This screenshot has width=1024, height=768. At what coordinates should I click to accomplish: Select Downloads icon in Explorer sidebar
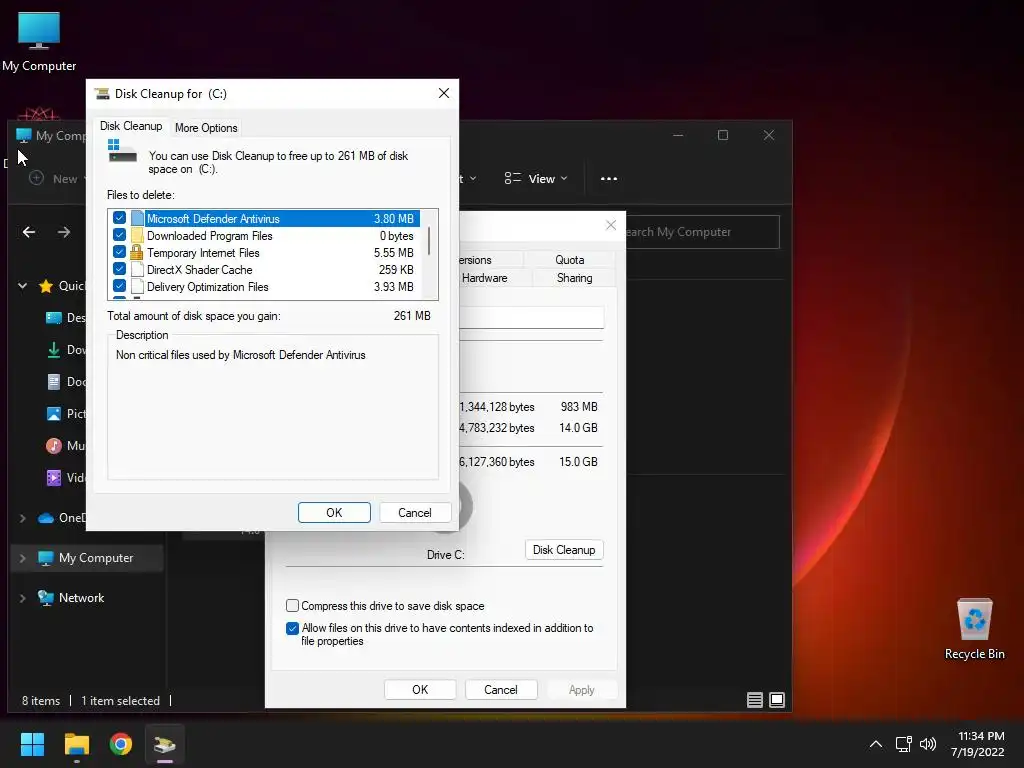click(x=54, y=350)
